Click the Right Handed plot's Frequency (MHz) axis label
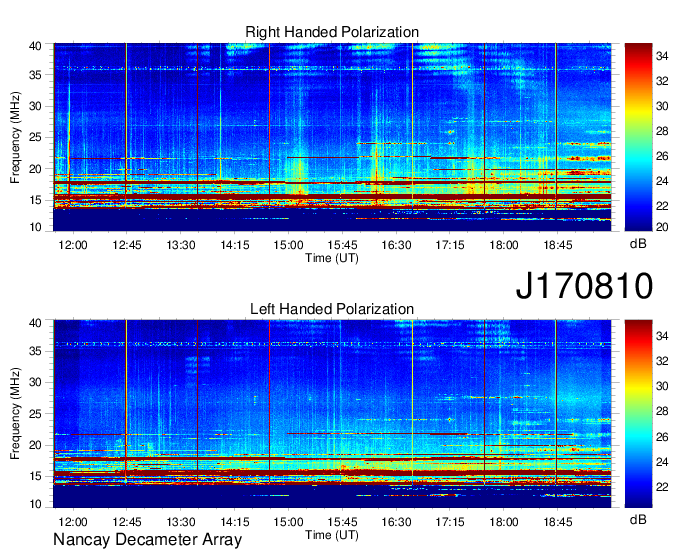 (x=15, y=137)
